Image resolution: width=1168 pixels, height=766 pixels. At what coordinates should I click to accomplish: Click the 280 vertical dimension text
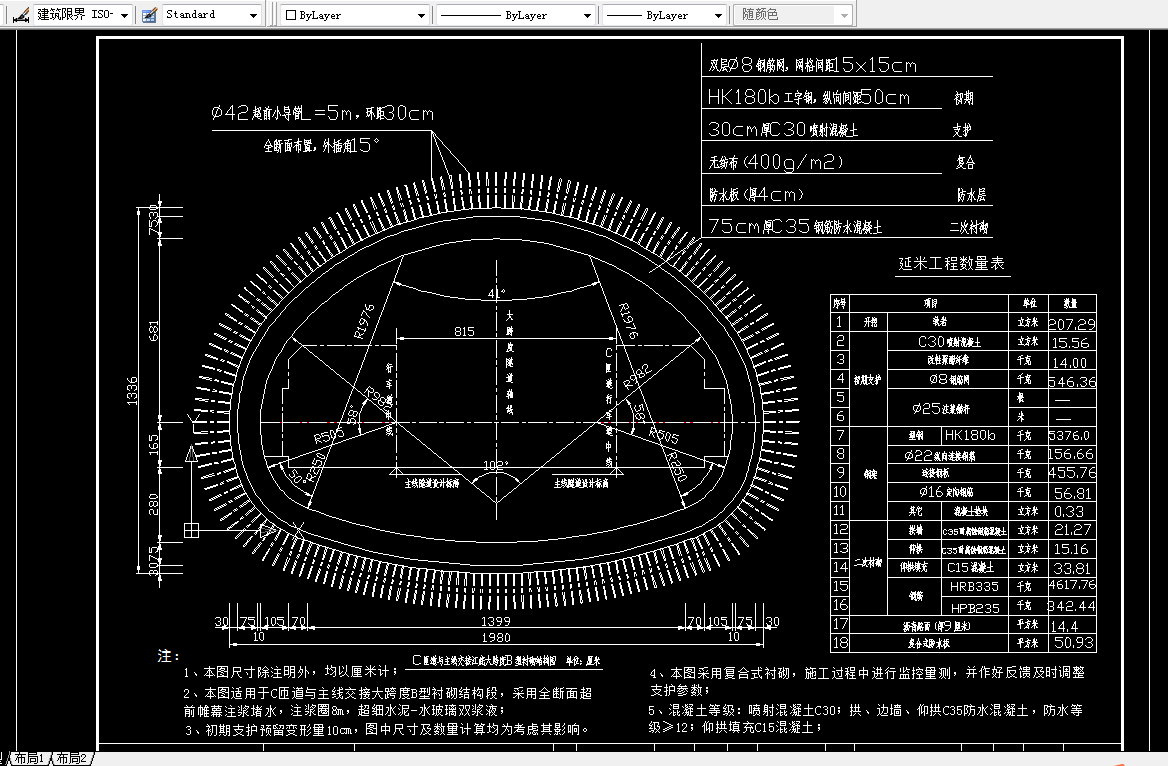coord(153,504)
